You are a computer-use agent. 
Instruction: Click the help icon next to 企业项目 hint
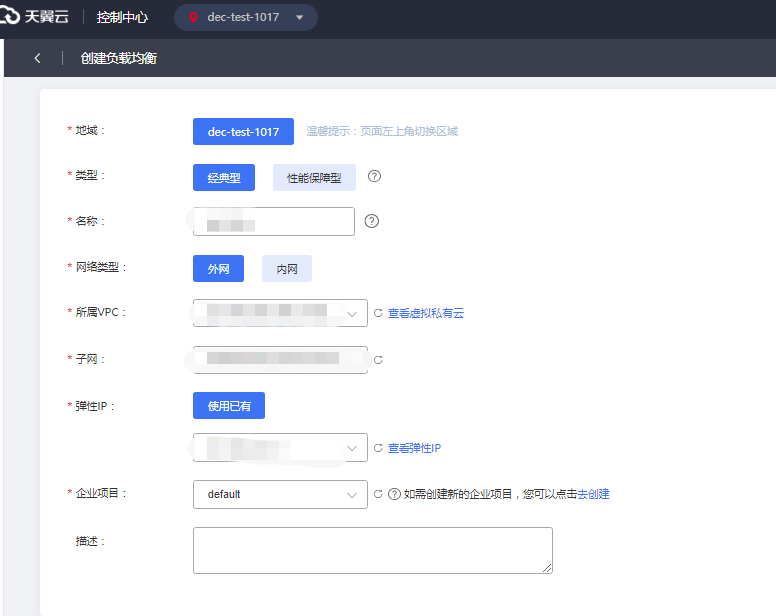tap(394, 494)
